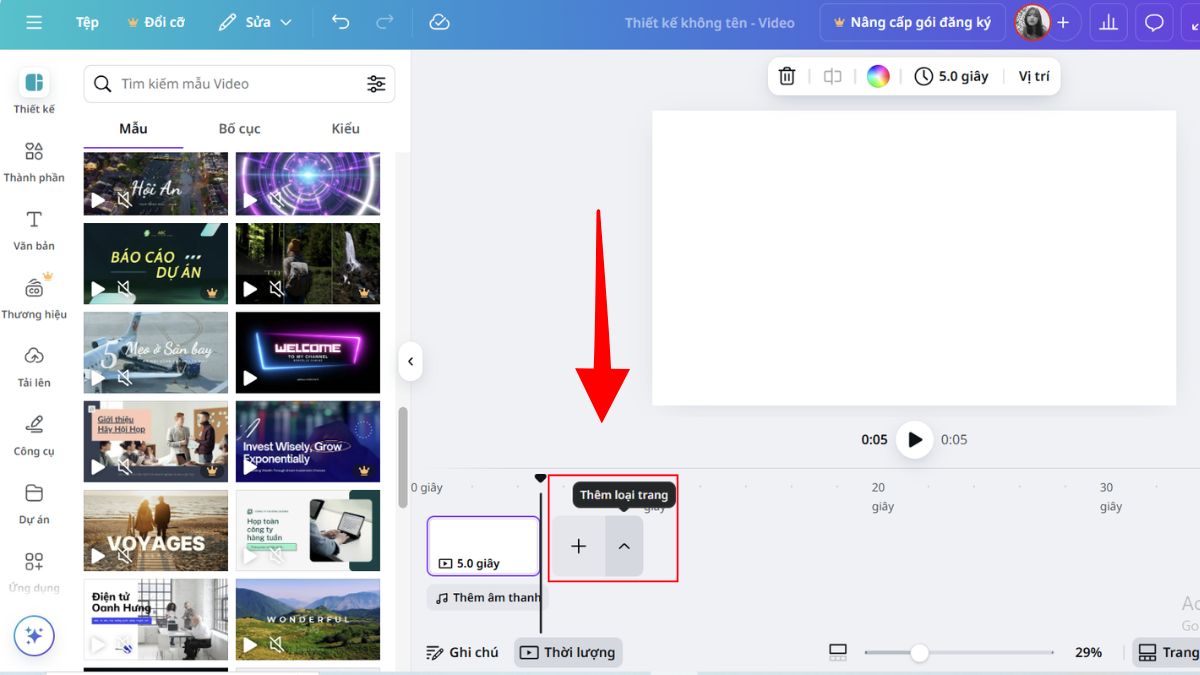1200x675 pixels.
Task: Select the Hội An video template
Action: pos(156,184)
